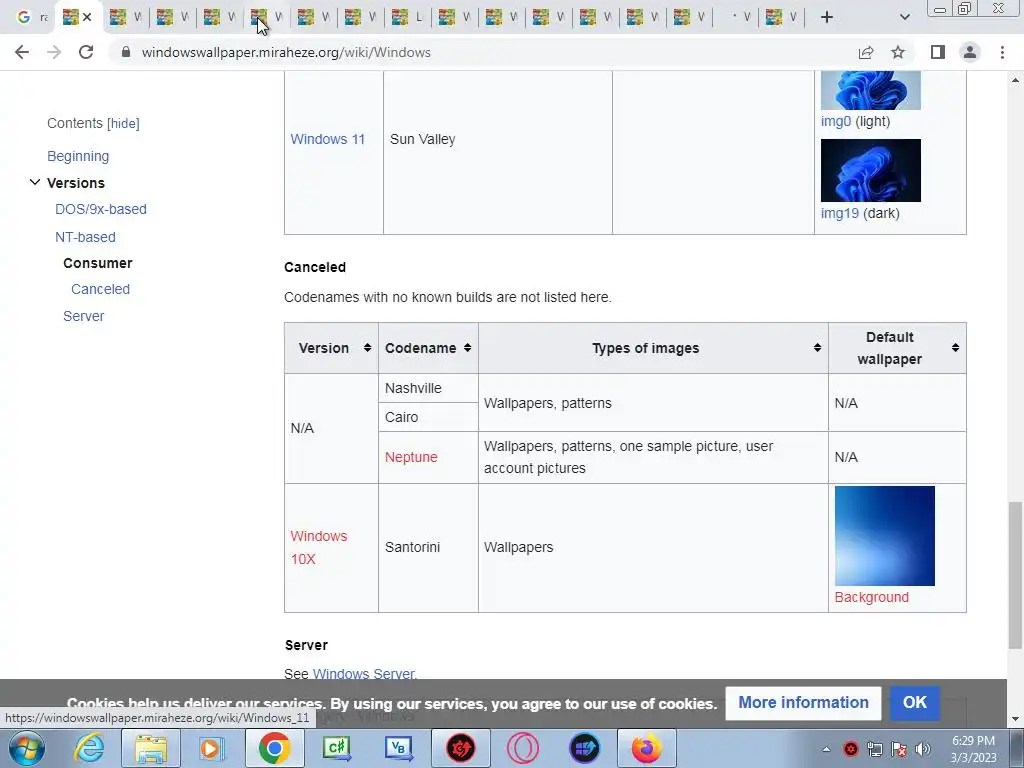Open the Chrome three-dot menu
The image size is (1024, 768).
1002,52
